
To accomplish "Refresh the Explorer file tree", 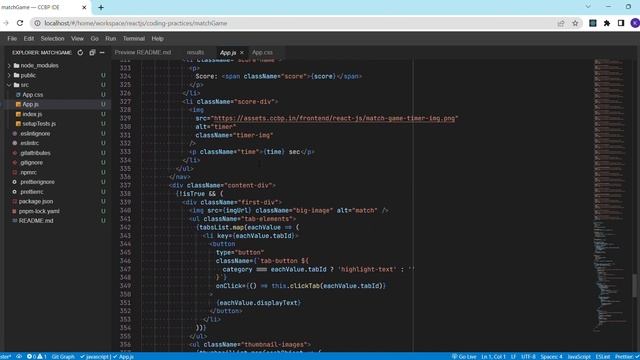I will pyautogui.click(x=80, y=53).
